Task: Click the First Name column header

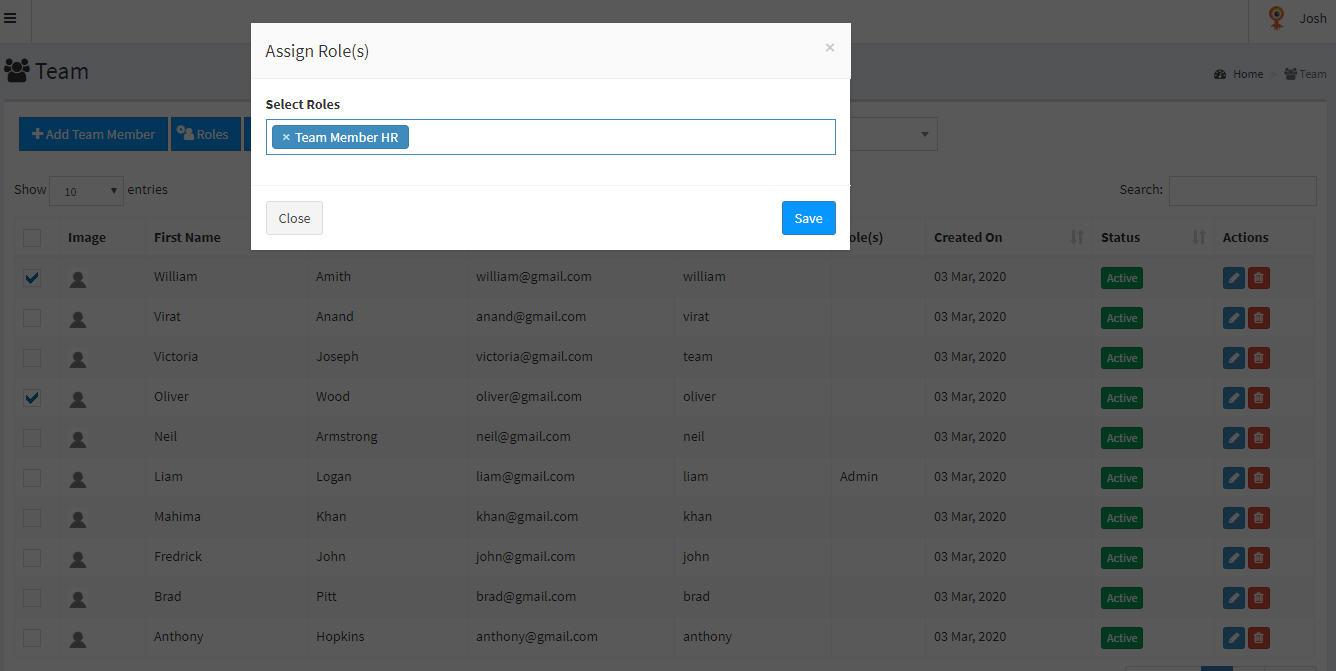Action: click(187, 237)
